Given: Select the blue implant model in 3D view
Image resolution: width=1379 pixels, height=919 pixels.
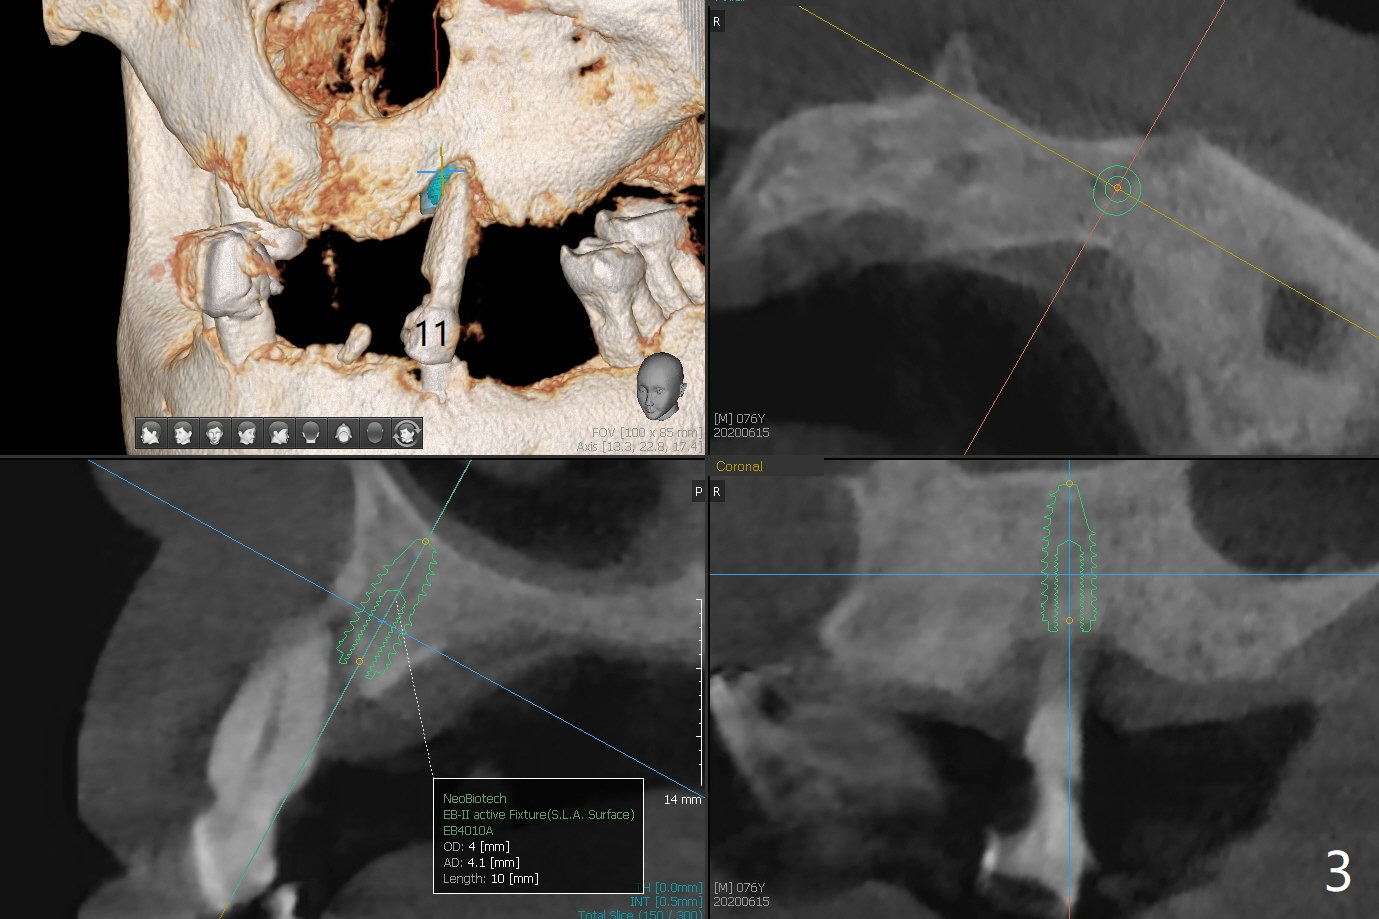Looking at the screenshot, I should pos(432,192).
